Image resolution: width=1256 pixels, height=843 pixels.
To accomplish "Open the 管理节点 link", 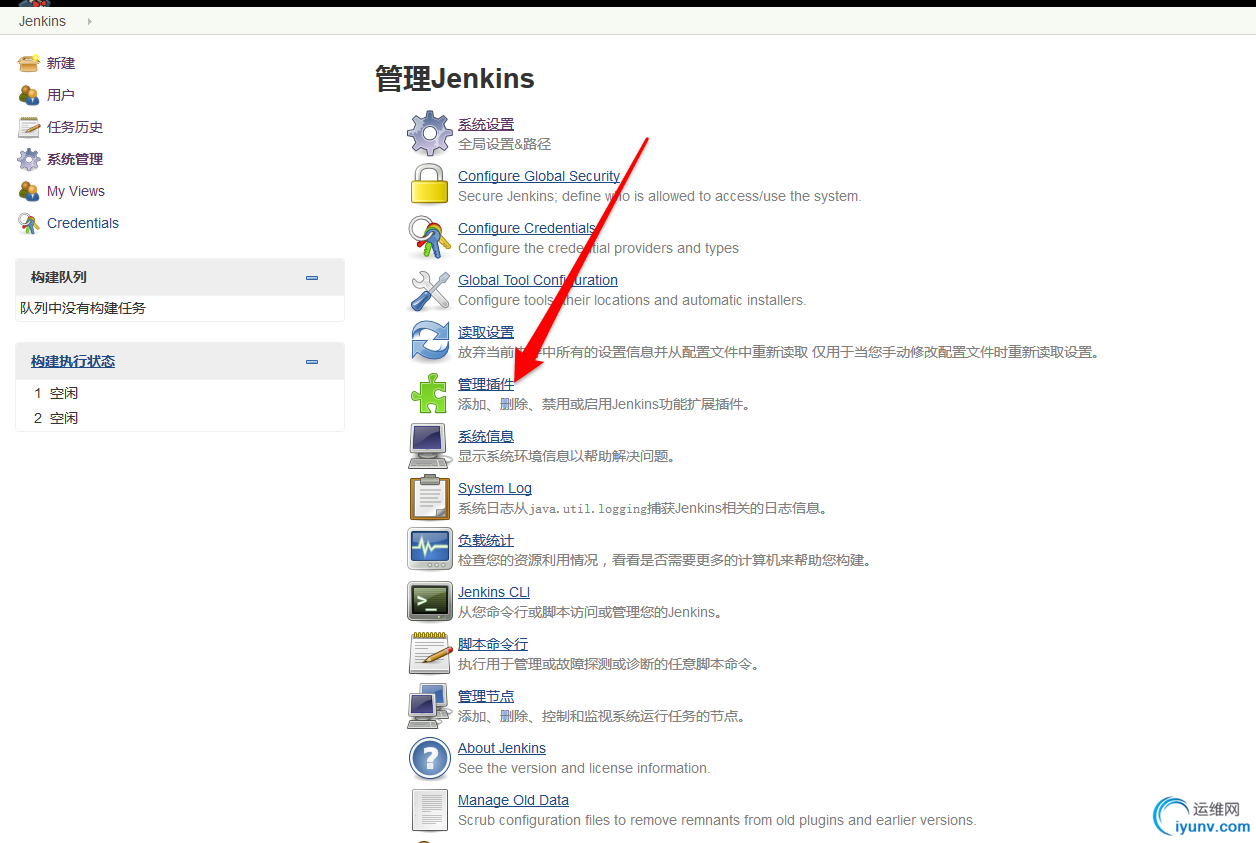I will (486, 696).
